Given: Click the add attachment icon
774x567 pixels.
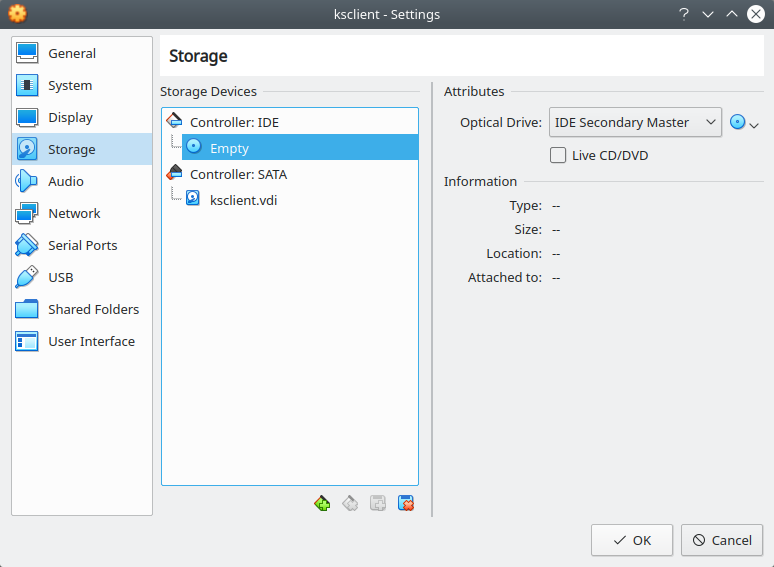Looking at the screenshot, I should point(378,503).
